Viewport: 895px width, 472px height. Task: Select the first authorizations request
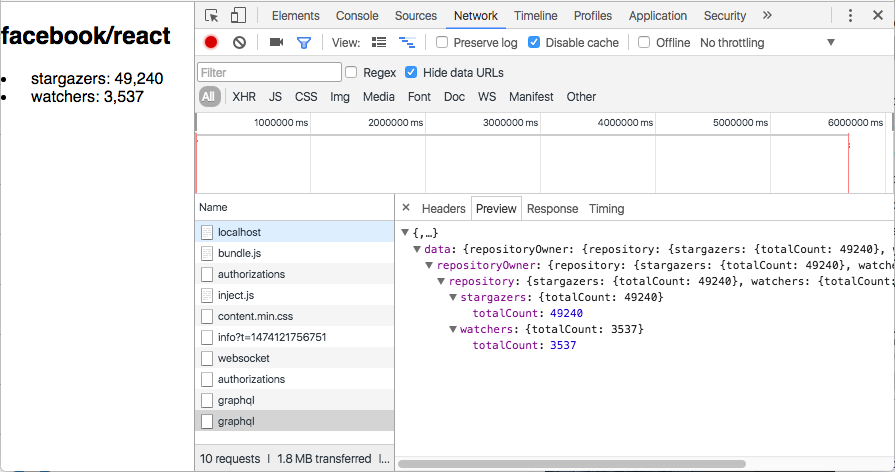[x=295, y=274]
